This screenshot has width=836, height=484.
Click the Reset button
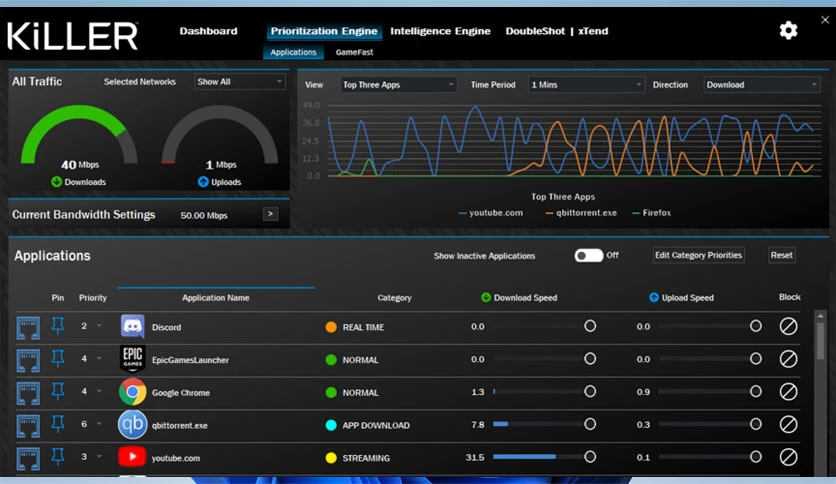click(x=782, y=255)
